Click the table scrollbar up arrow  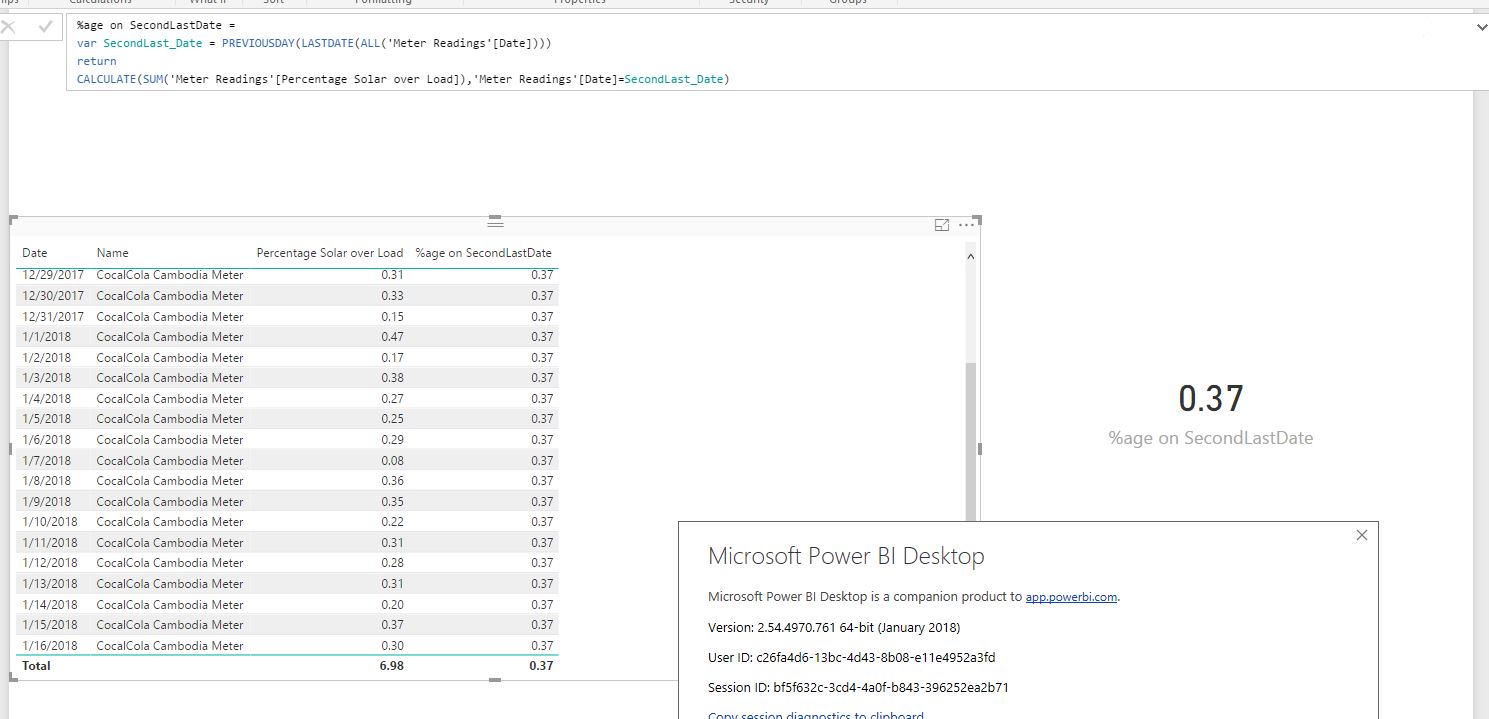[969, 257]
